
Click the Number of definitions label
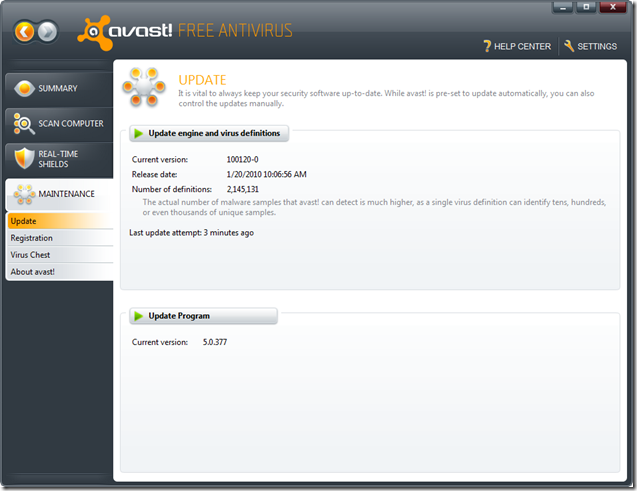coord(172,189)
